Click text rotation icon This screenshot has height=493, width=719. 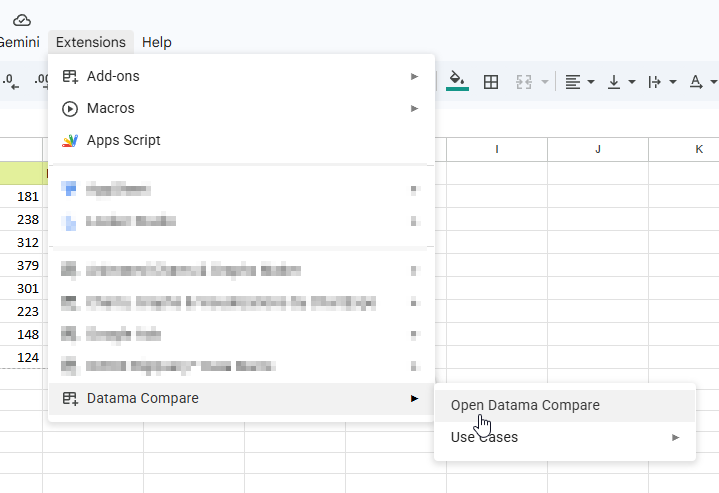tap(696, 82)
